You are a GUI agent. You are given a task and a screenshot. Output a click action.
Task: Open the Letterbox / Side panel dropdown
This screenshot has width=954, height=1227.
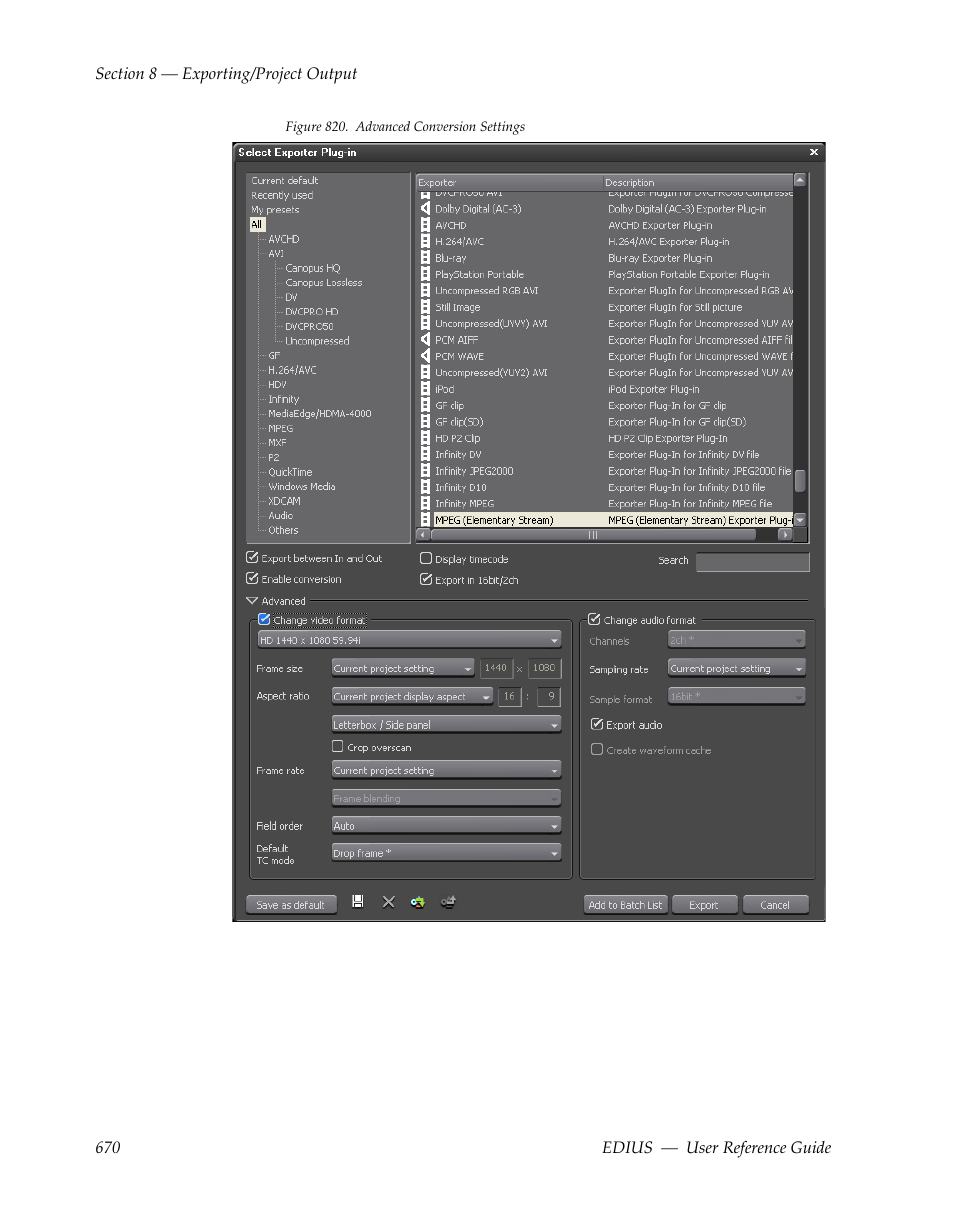[446, 725]
